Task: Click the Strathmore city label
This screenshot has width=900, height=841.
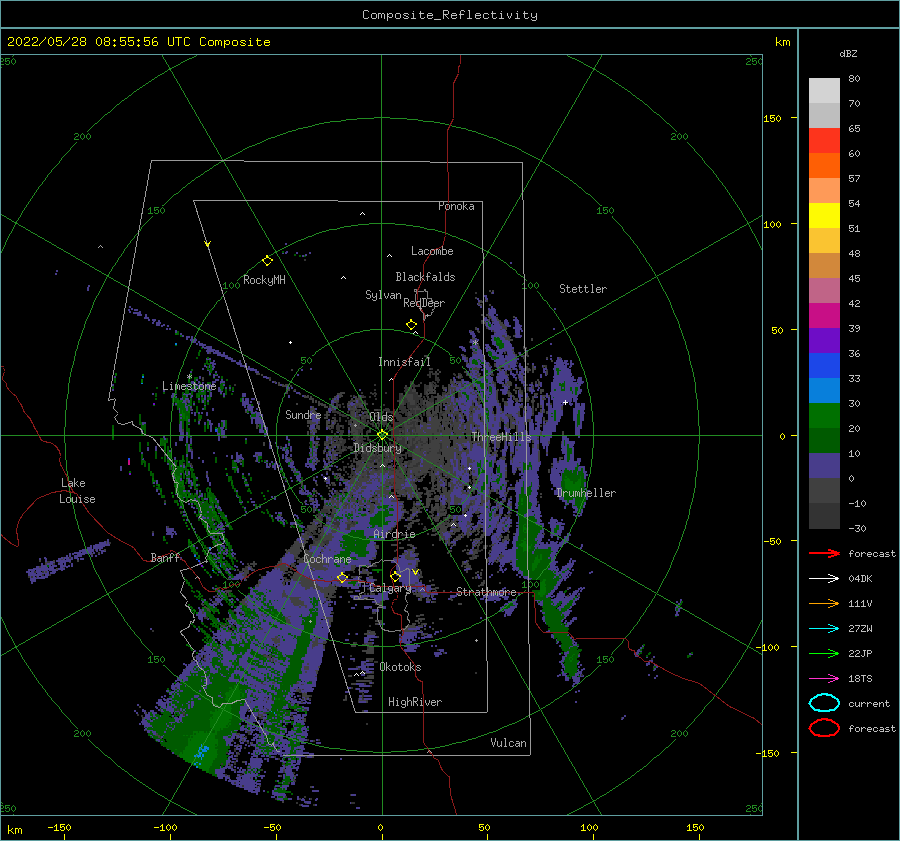Action: (486, 592)
